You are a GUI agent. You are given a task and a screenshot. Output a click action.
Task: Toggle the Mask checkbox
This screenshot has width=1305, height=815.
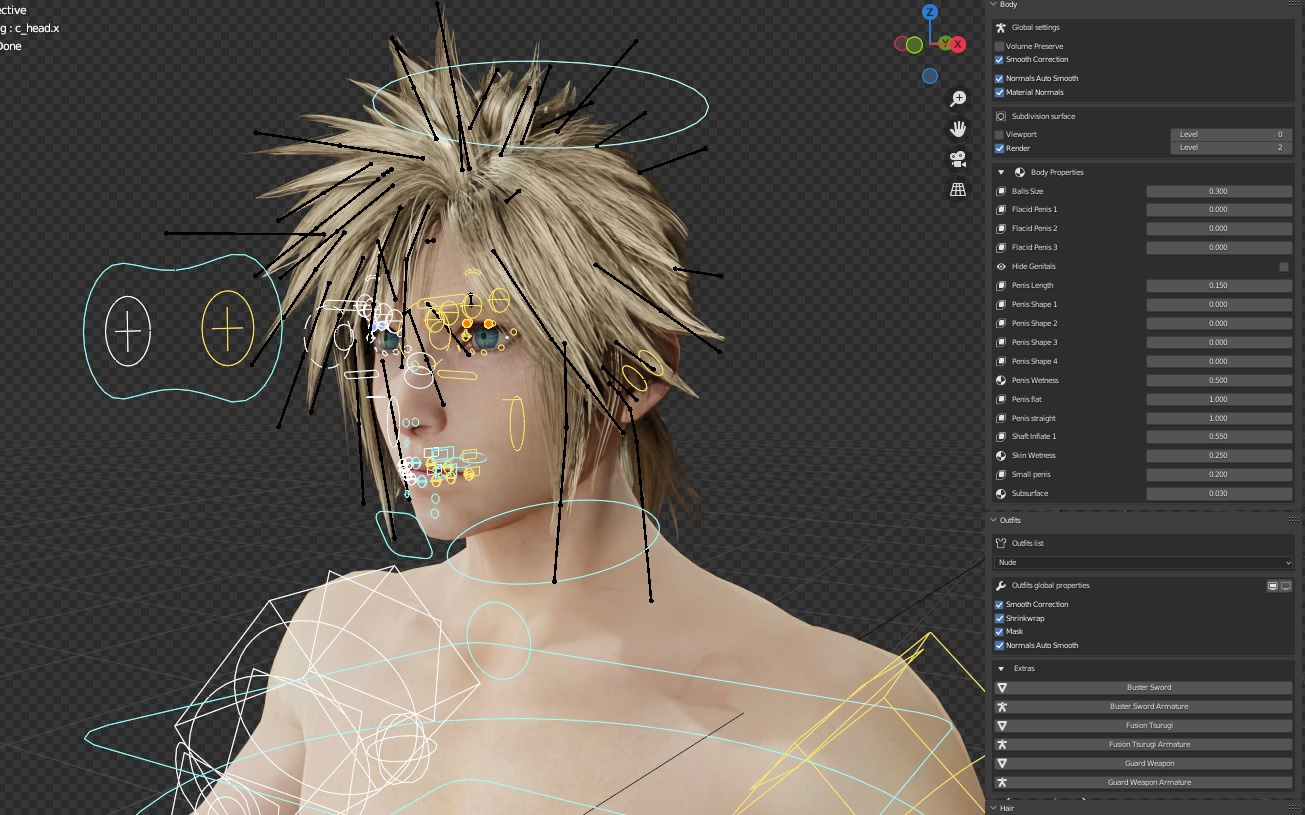[999, 631]
